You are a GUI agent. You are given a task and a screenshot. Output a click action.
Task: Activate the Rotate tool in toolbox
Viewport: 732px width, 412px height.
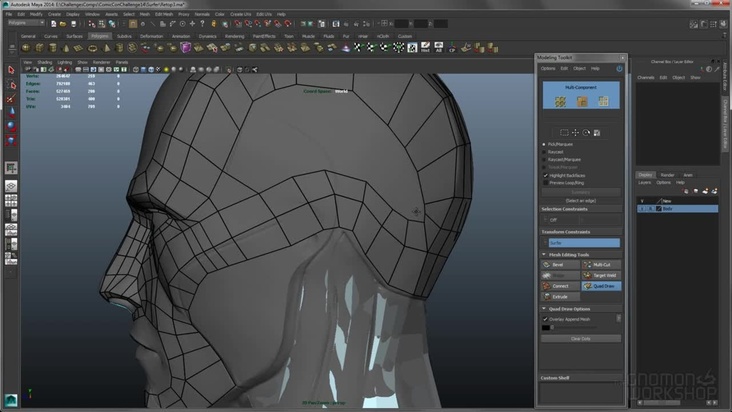coord(11,124)
